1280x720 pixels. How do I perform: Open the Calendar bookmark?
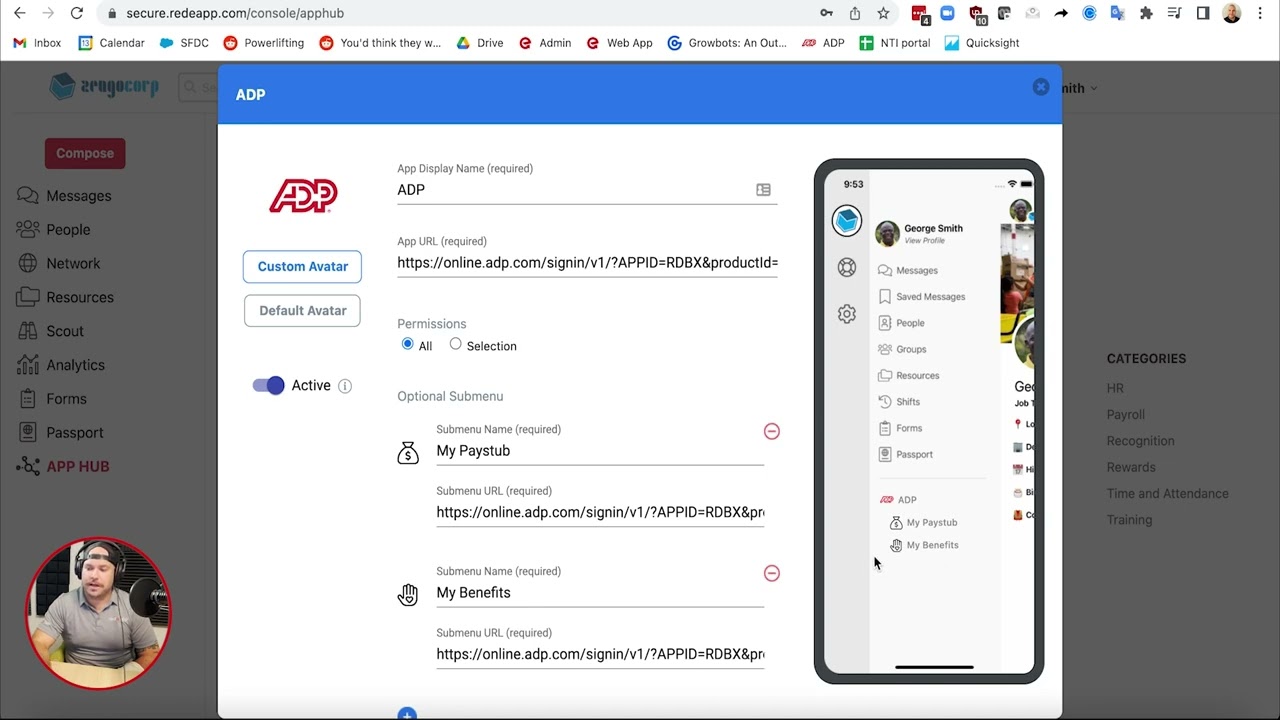(x=112, y=43)
